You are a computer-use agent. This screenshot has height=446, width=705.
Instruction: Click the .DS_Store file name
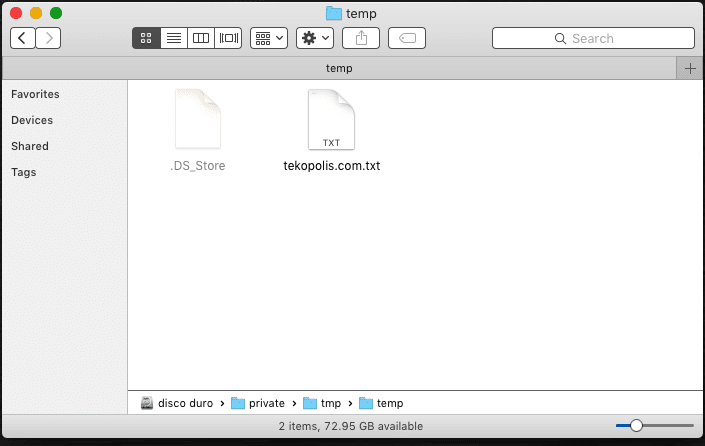tap(198, 166)
